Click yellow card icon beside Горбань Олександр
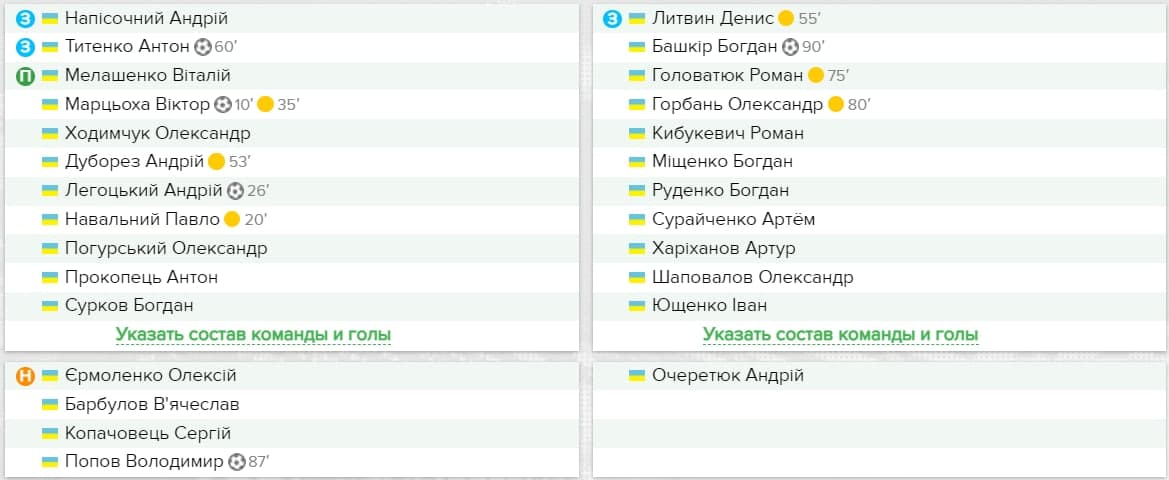Screen dimensions: 1169x480 836,104
